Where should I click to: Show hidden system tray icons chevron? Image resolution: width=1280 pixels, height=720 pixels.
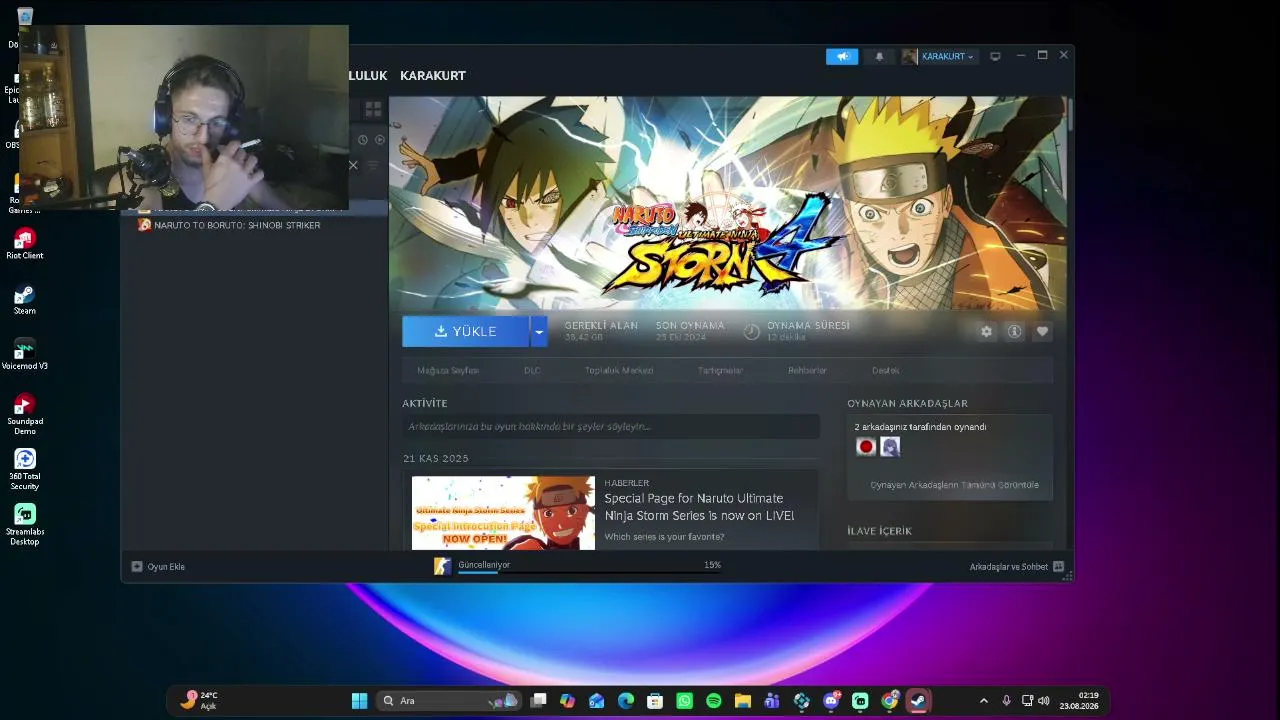(x=983, y=701)
